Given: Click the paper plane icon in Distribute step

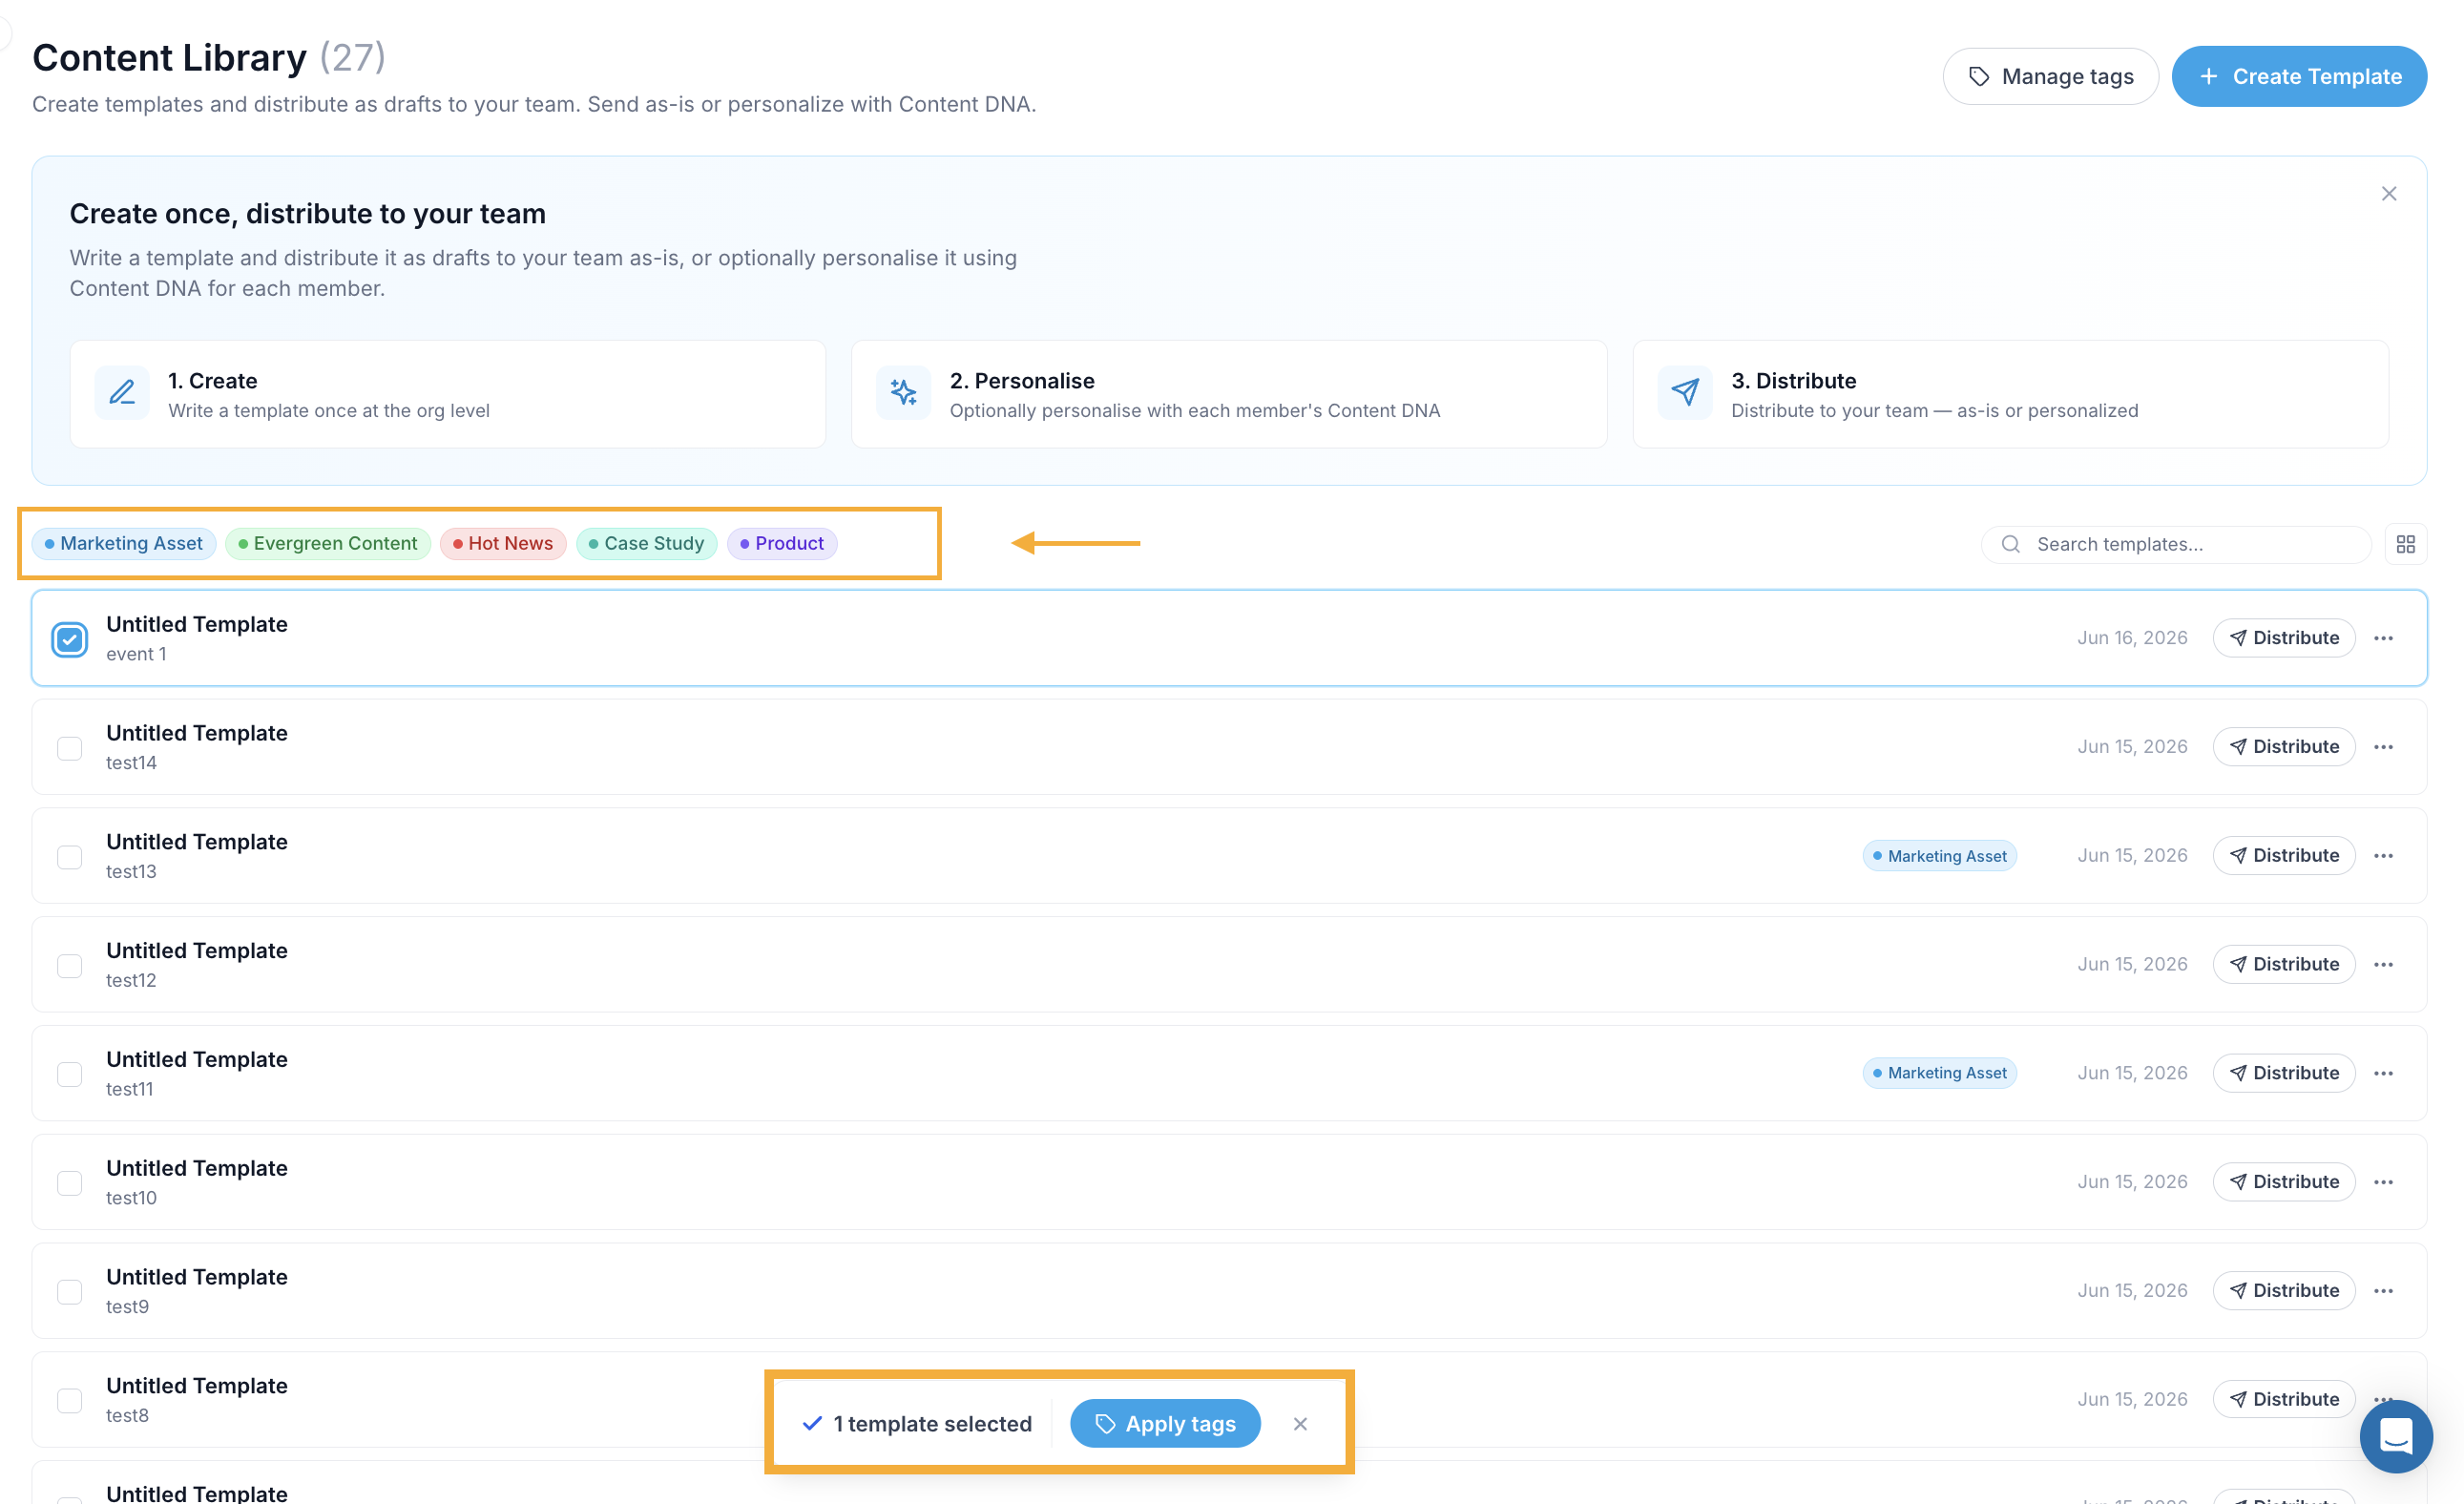Looking at the screenshot, I should [1685, 393].
